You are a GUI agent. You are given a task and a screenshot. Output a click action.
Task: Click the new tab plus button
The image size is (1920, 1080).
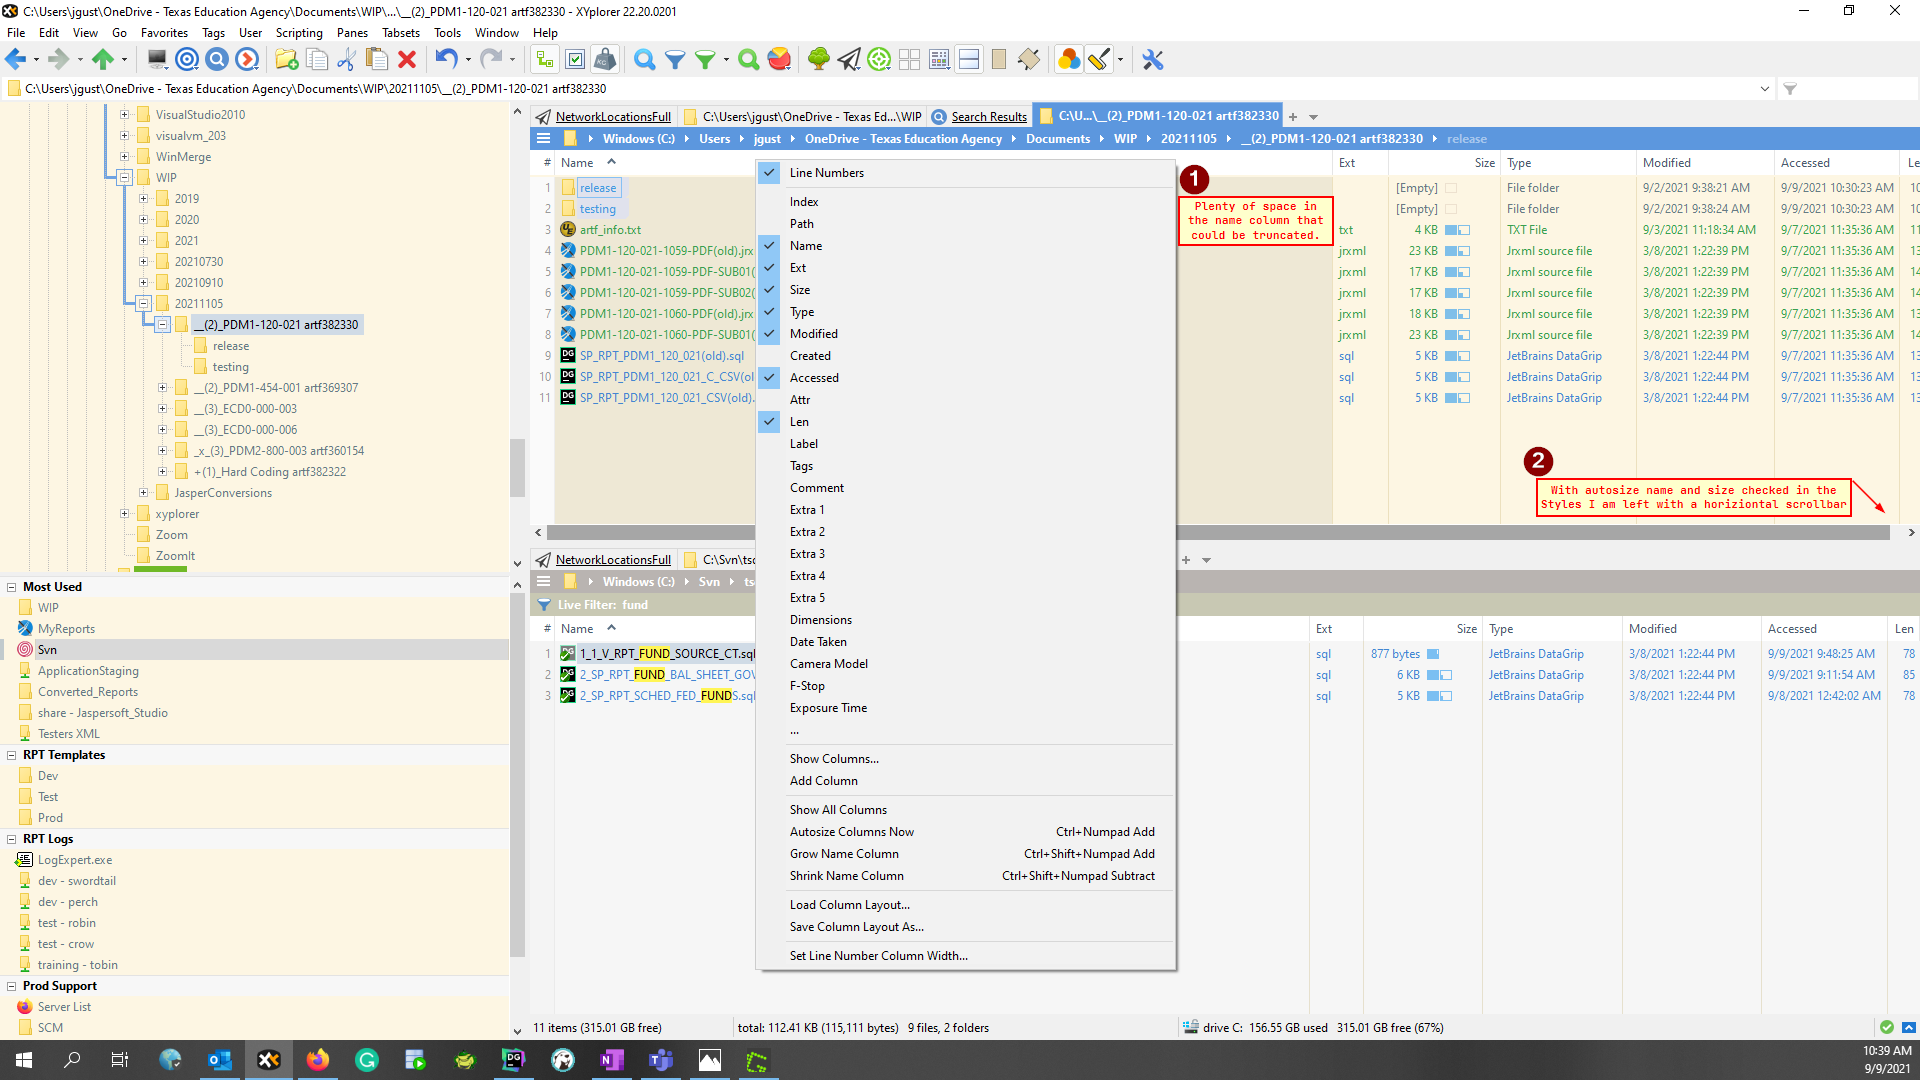tap(1293, 117)
